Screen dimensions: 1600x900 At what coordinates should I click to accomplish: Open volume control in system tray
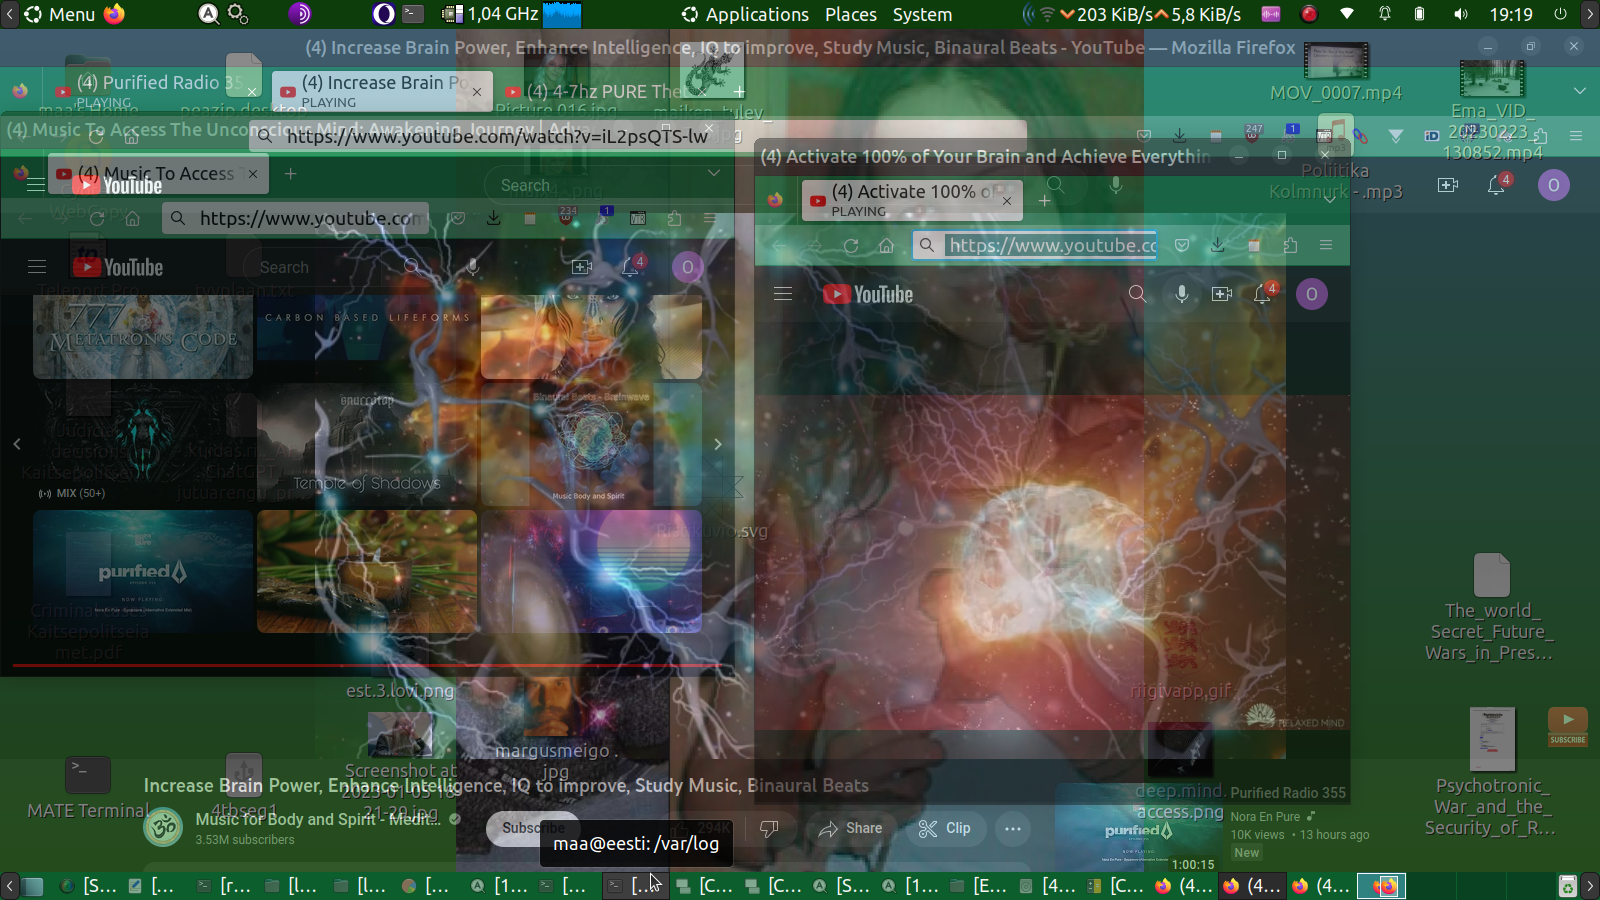click(x=1461, y=14)
